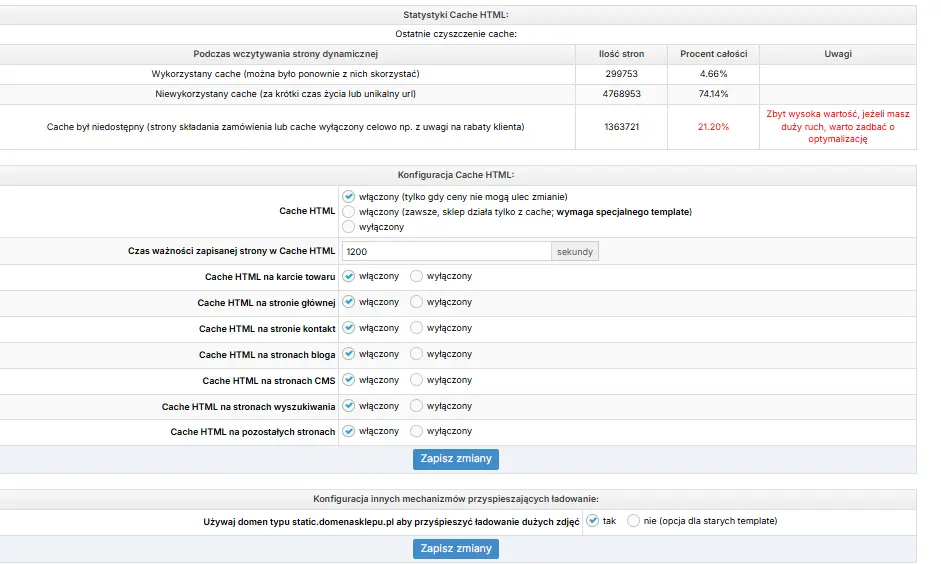941x564 pixels.
Task: Disable Cache HTML na stronach CMS
Action: coord(417,380)
